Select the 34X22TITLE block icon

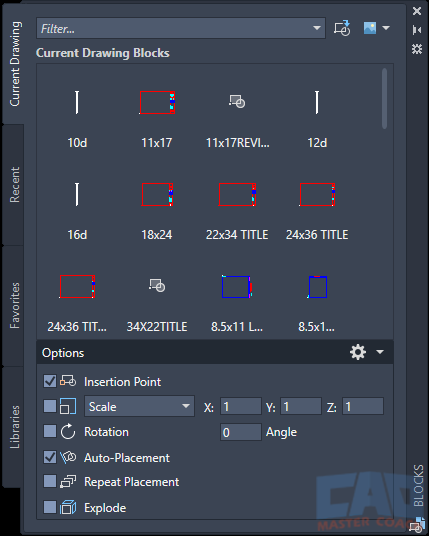pos(157,285)
